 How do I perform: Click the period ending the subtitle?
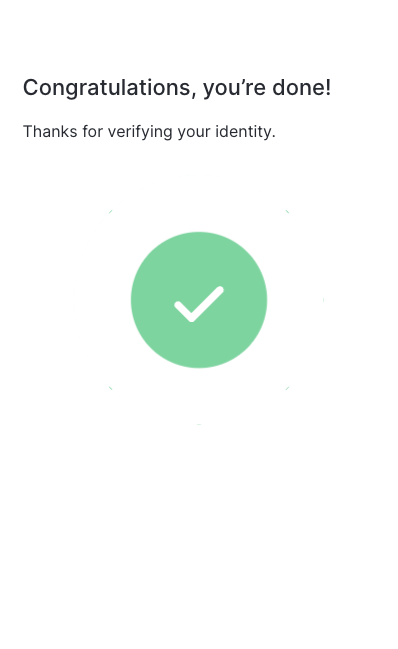click(273, 137)
